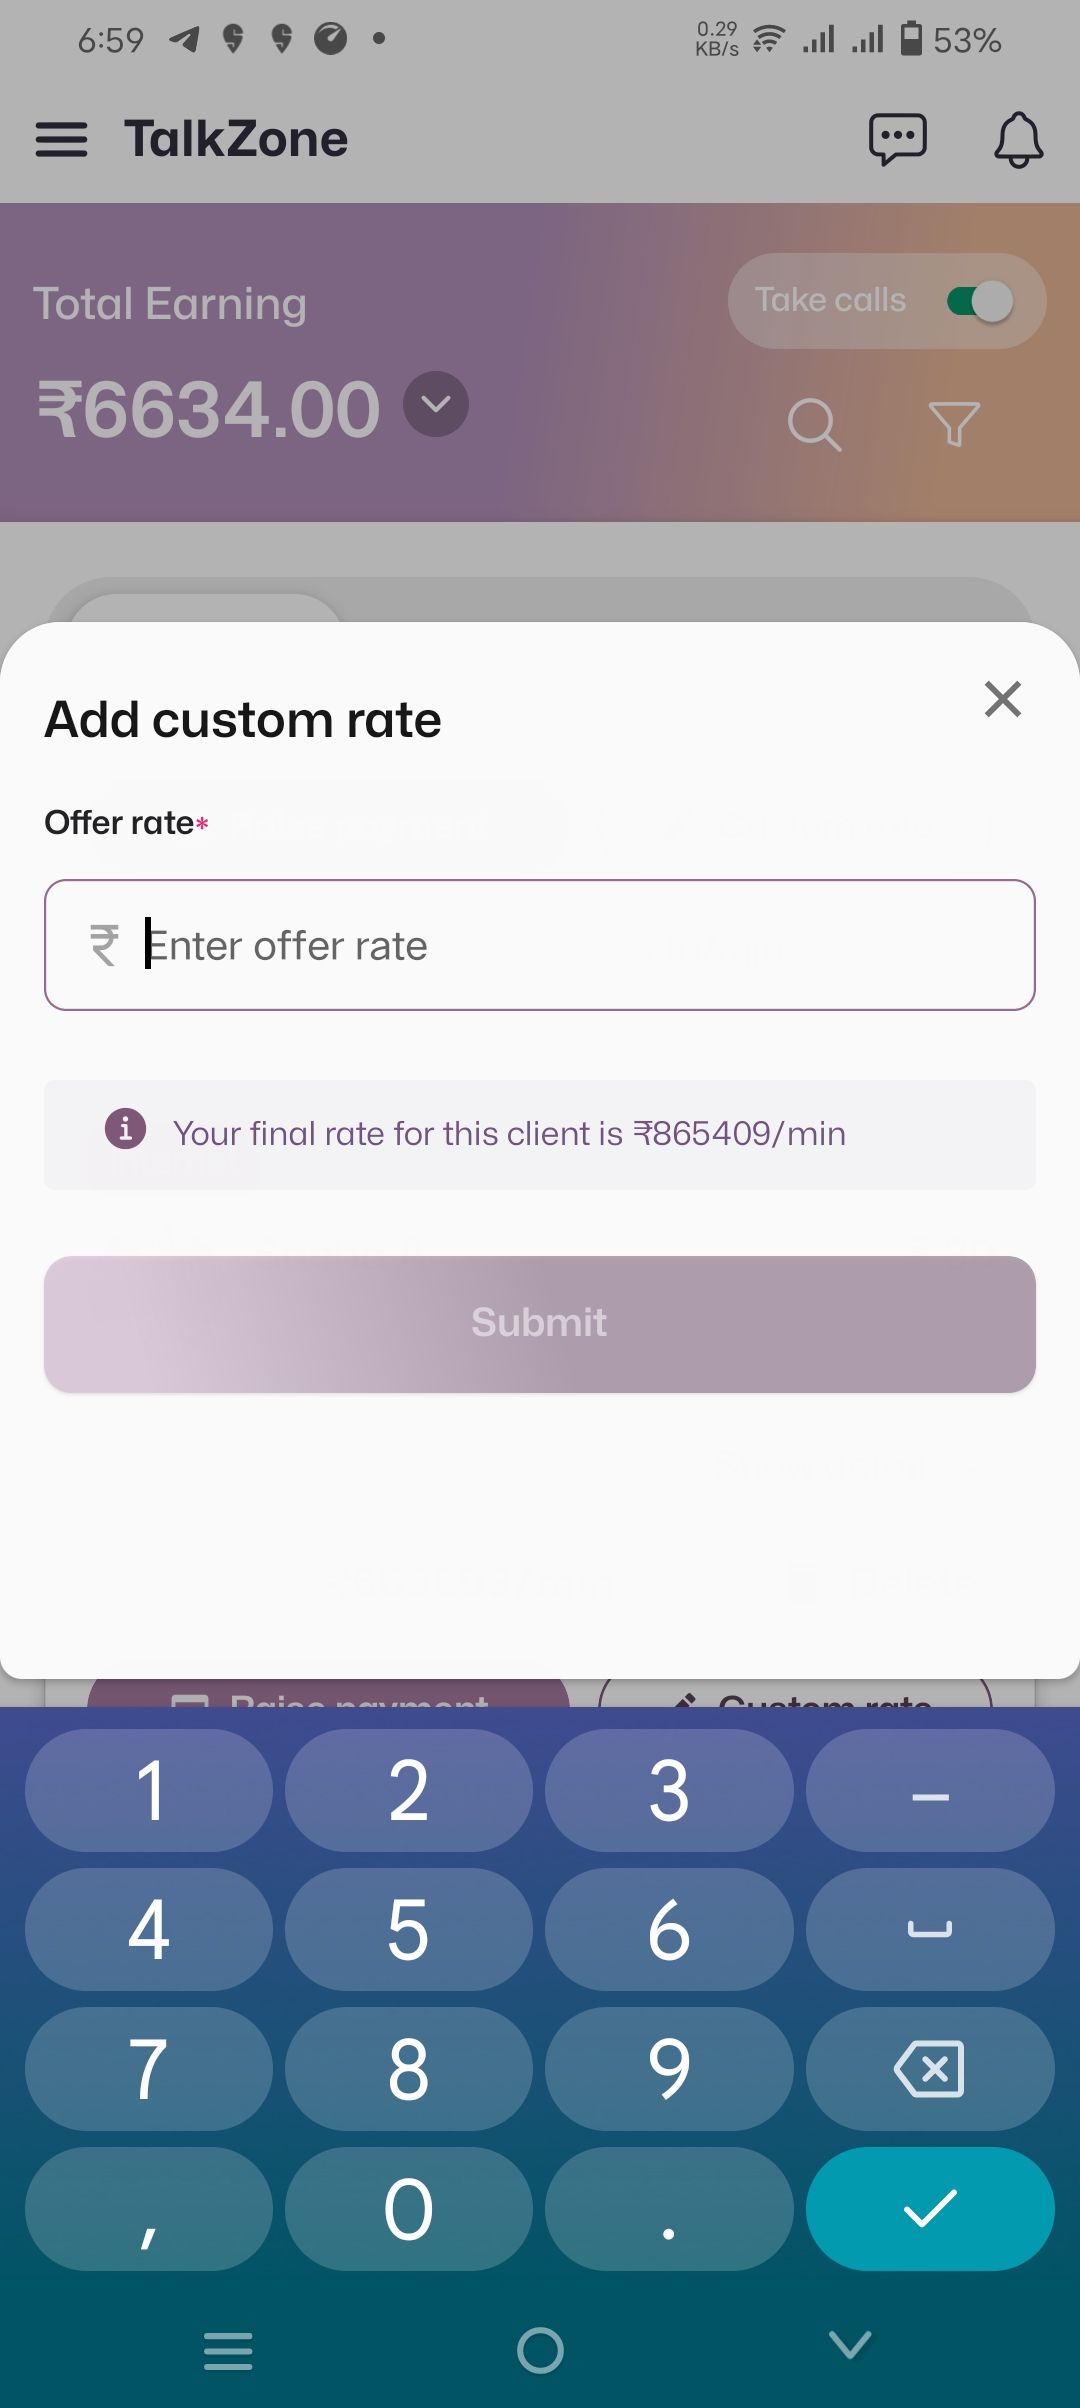Toggle the Take calls switch
The image size is (1080, 2408).
click(980, 301)
